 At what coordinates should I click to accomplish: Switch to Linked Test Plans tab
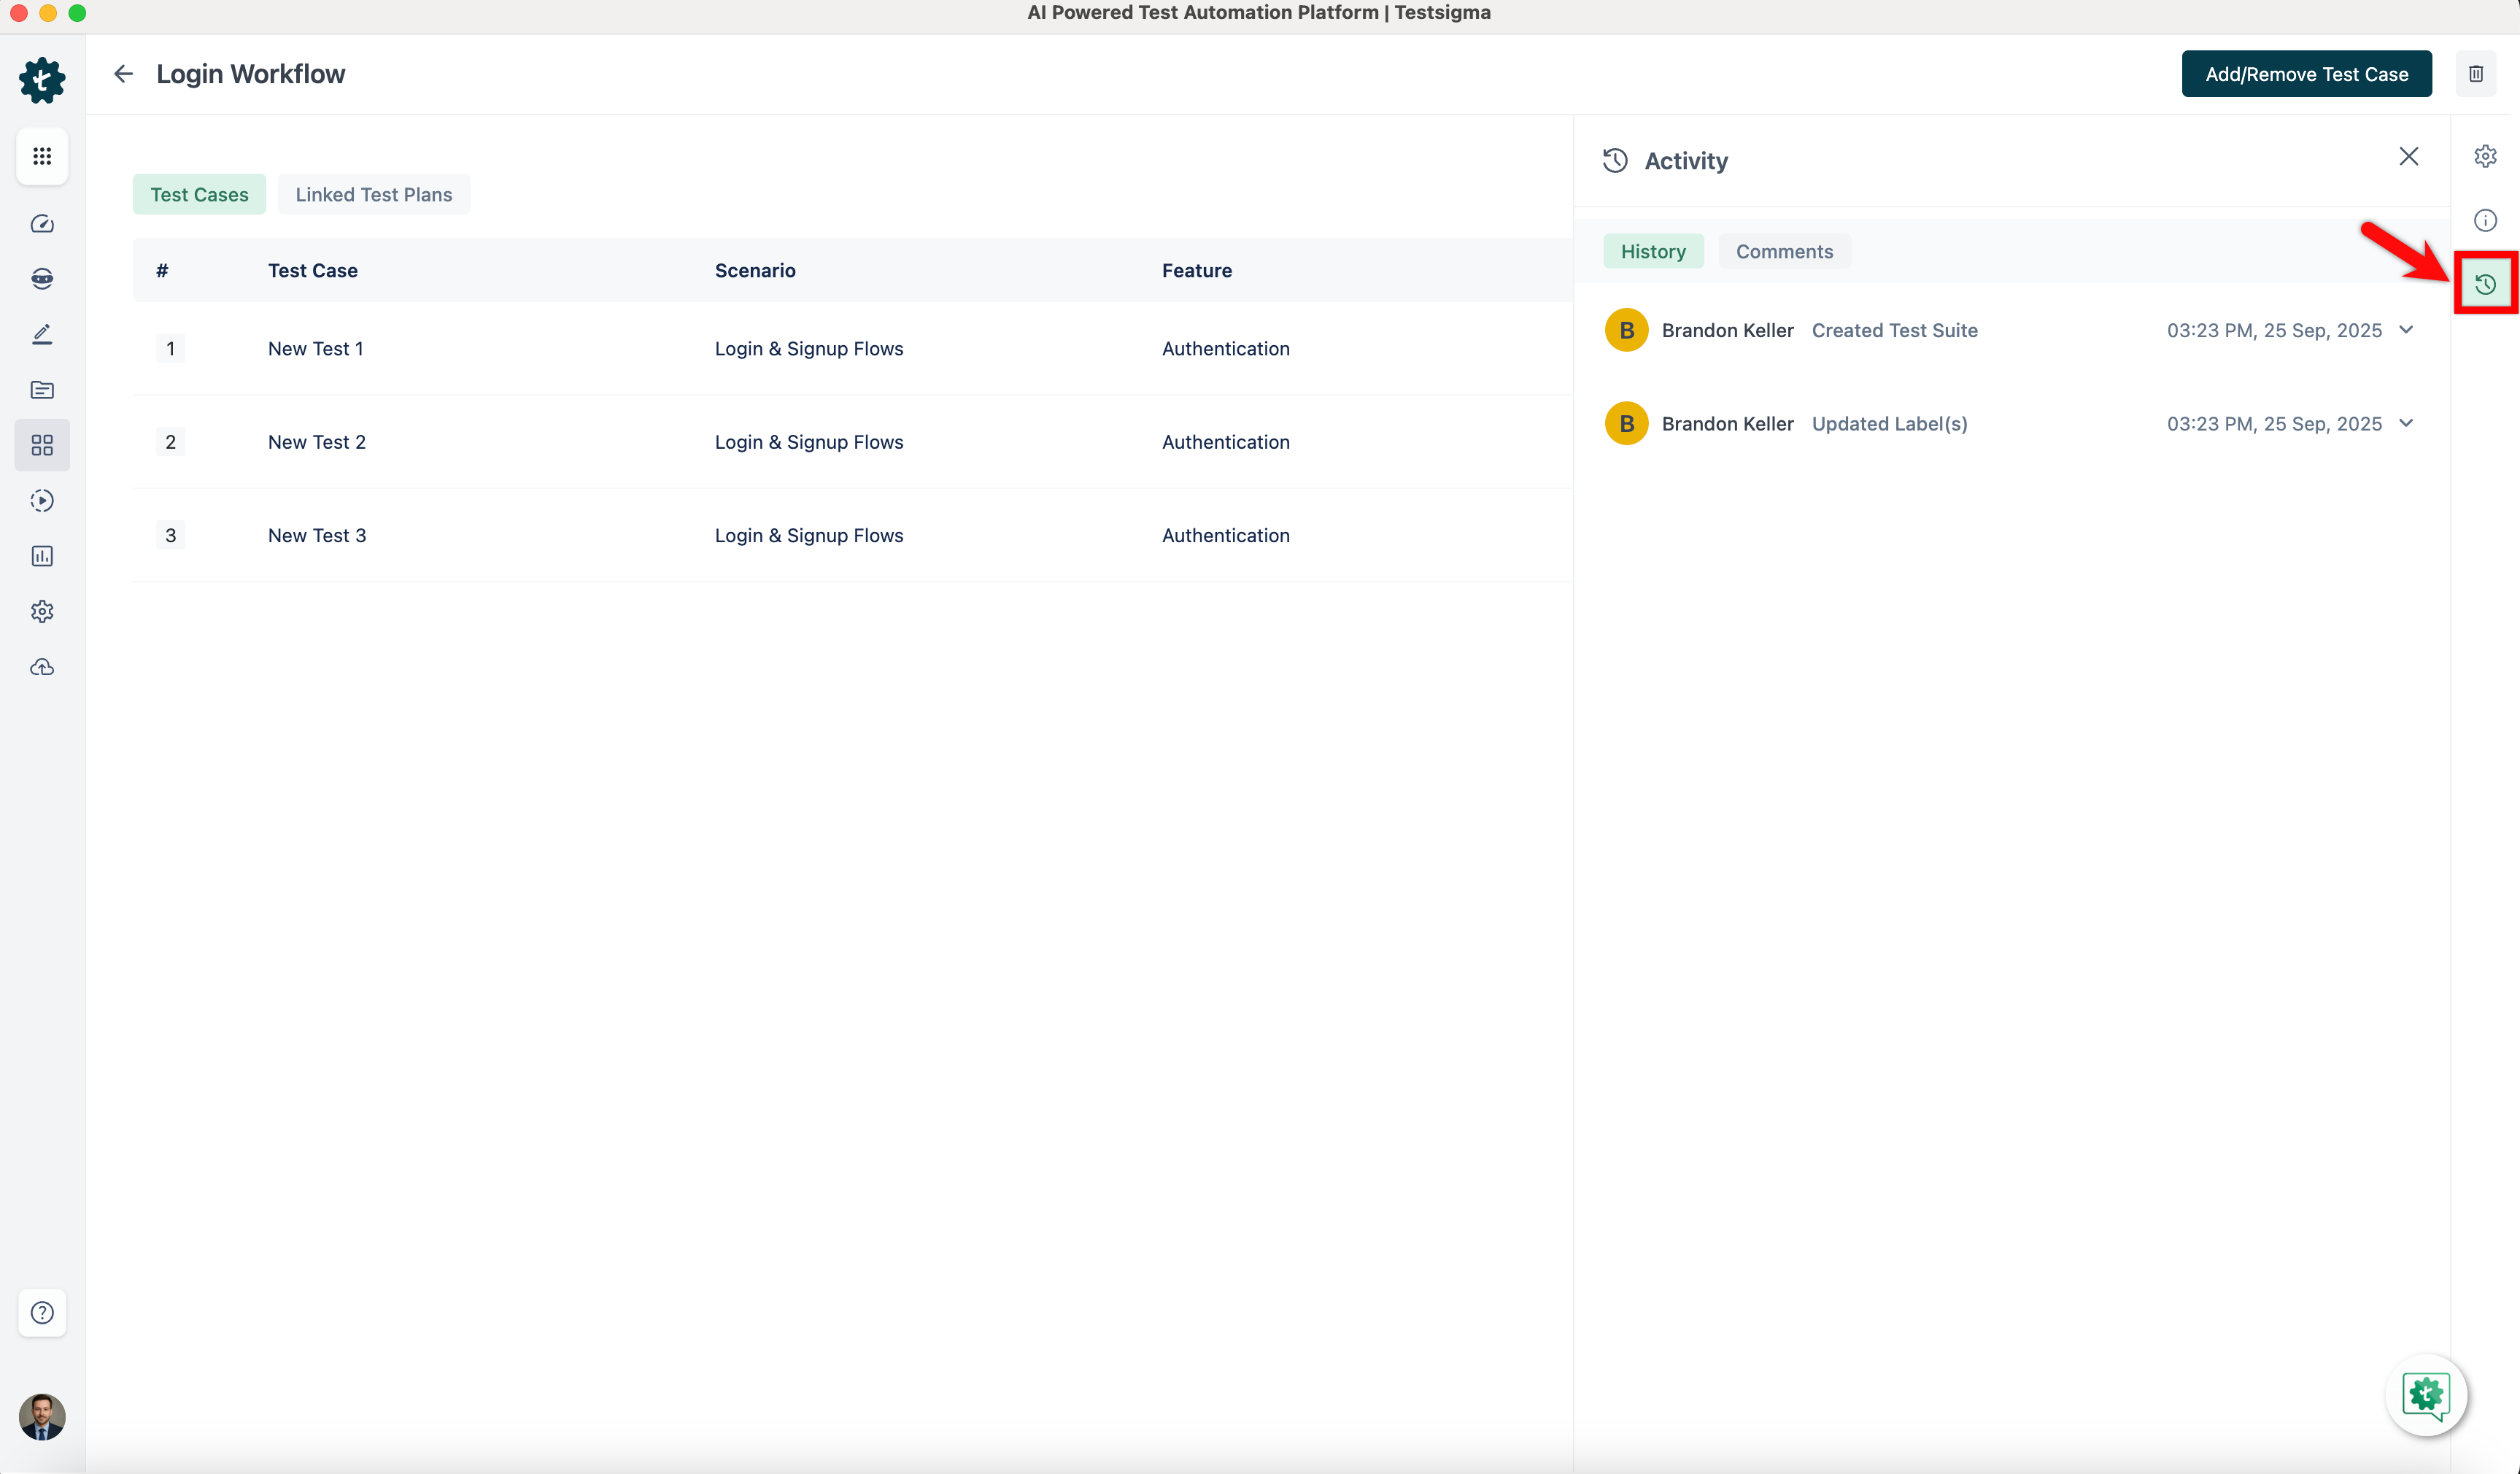pos(373,195)
